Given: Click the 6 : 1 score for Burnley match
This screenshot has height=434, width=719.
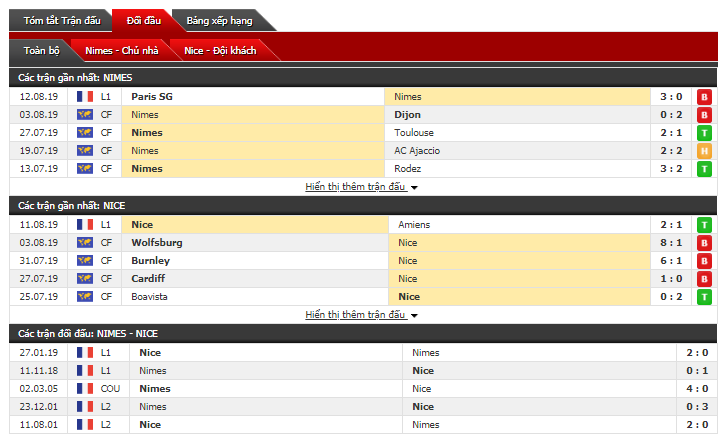Looking at the screenshot, I should [x=671, y=261].
